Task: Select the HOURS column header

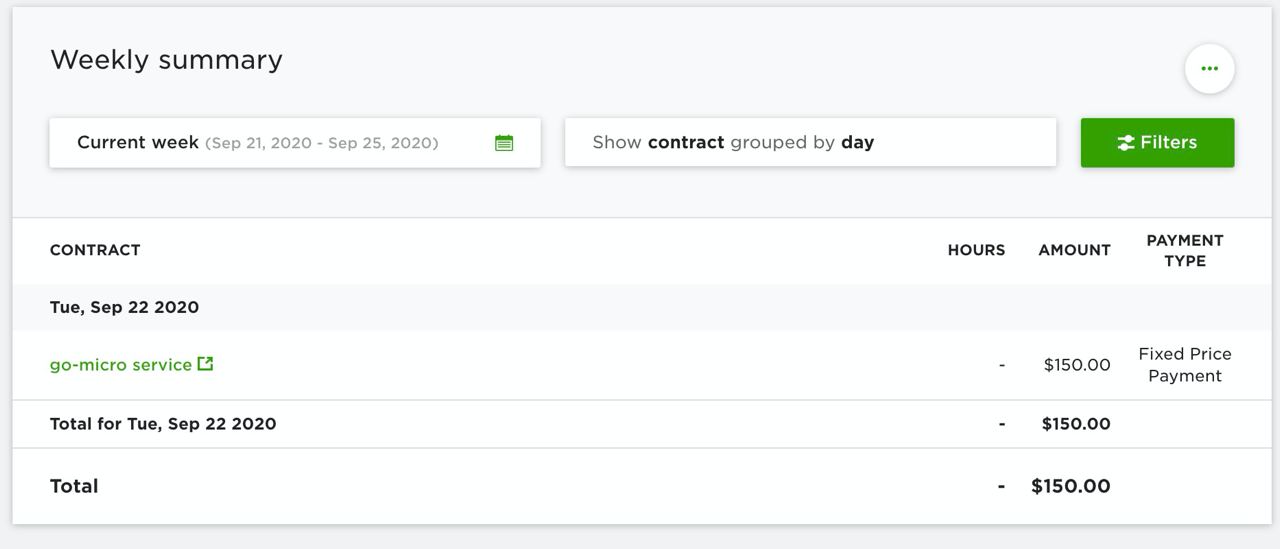Action: pyautogui.click(x=976, y=250)
